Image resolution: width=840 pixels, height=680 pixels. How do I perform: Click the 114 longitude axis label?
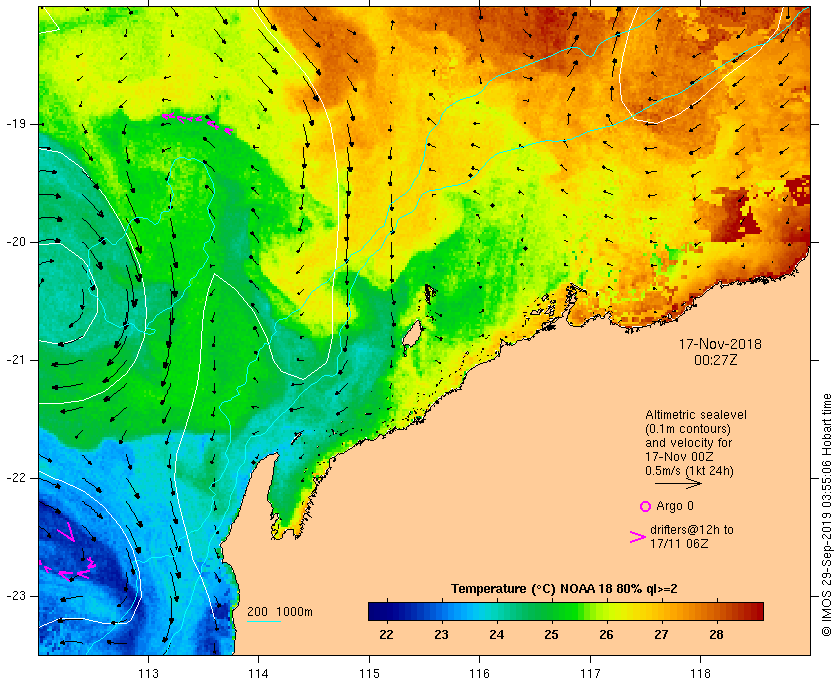point(259,674)
